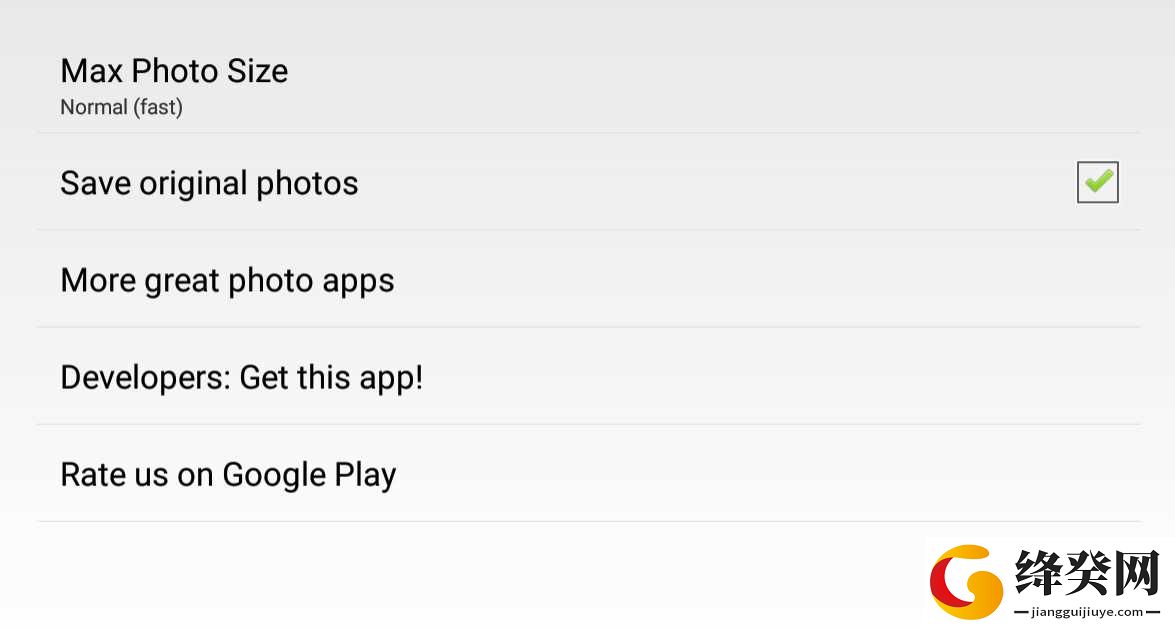Click the Max Photo Size heading
The image size is (1175, 628).
(x=174, y=71)
